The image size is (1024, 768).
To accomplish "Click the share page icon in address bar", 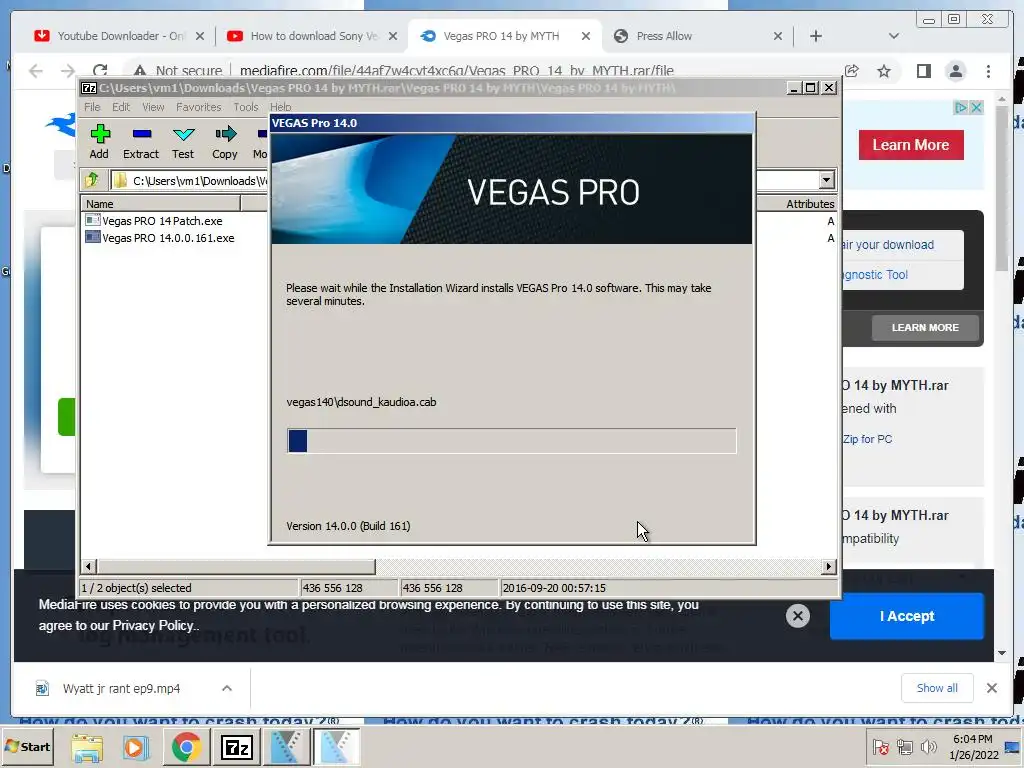I will 852,71.
